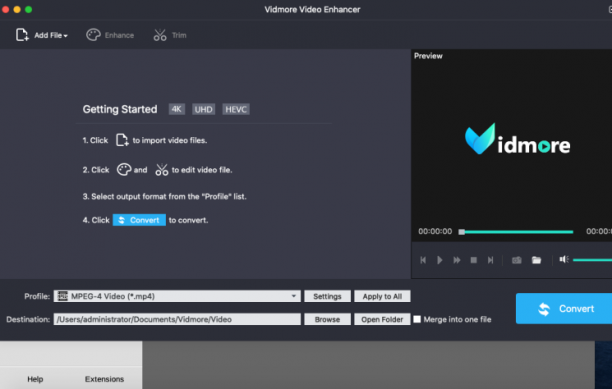The image size is (612, 389).
Task: Select the Trim scissors tool
Action: (170, 35)
